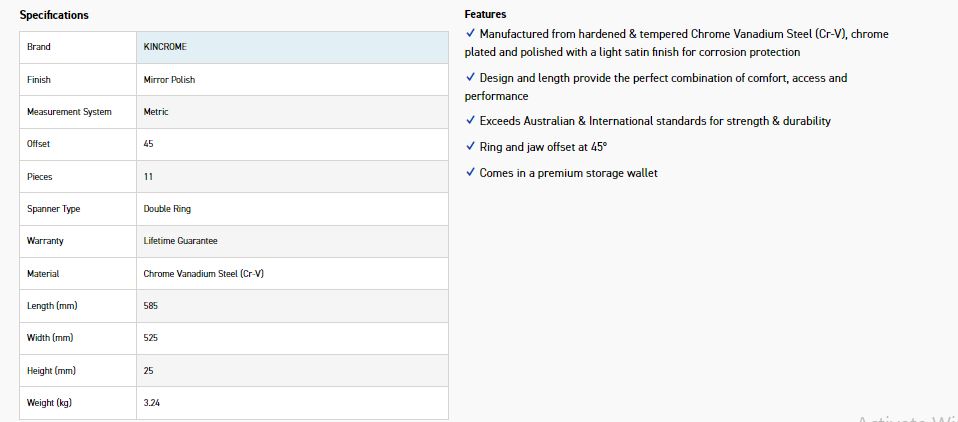The width and height of the screenshot is (958, 422).
Task: Click the Height (mm) row label
Action: (51, 371)
